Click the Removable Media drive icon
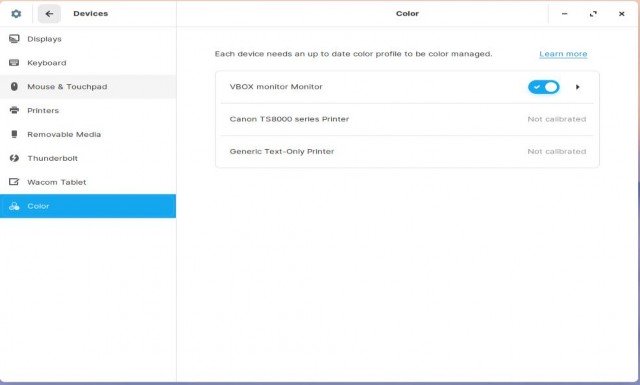The image size is (640, 385). pyautogui.click(x=14, y=134)
